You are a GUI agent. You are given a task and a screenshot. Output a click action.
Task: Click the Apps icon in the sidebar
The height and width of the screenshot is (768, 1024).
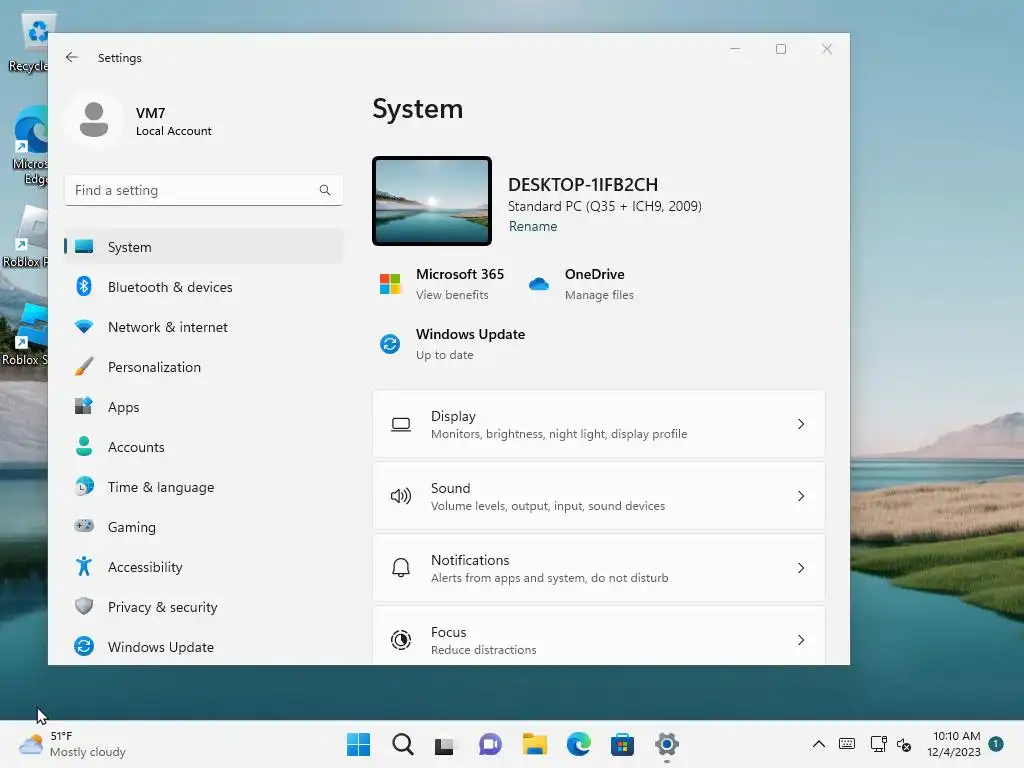[x=84, y=406]
